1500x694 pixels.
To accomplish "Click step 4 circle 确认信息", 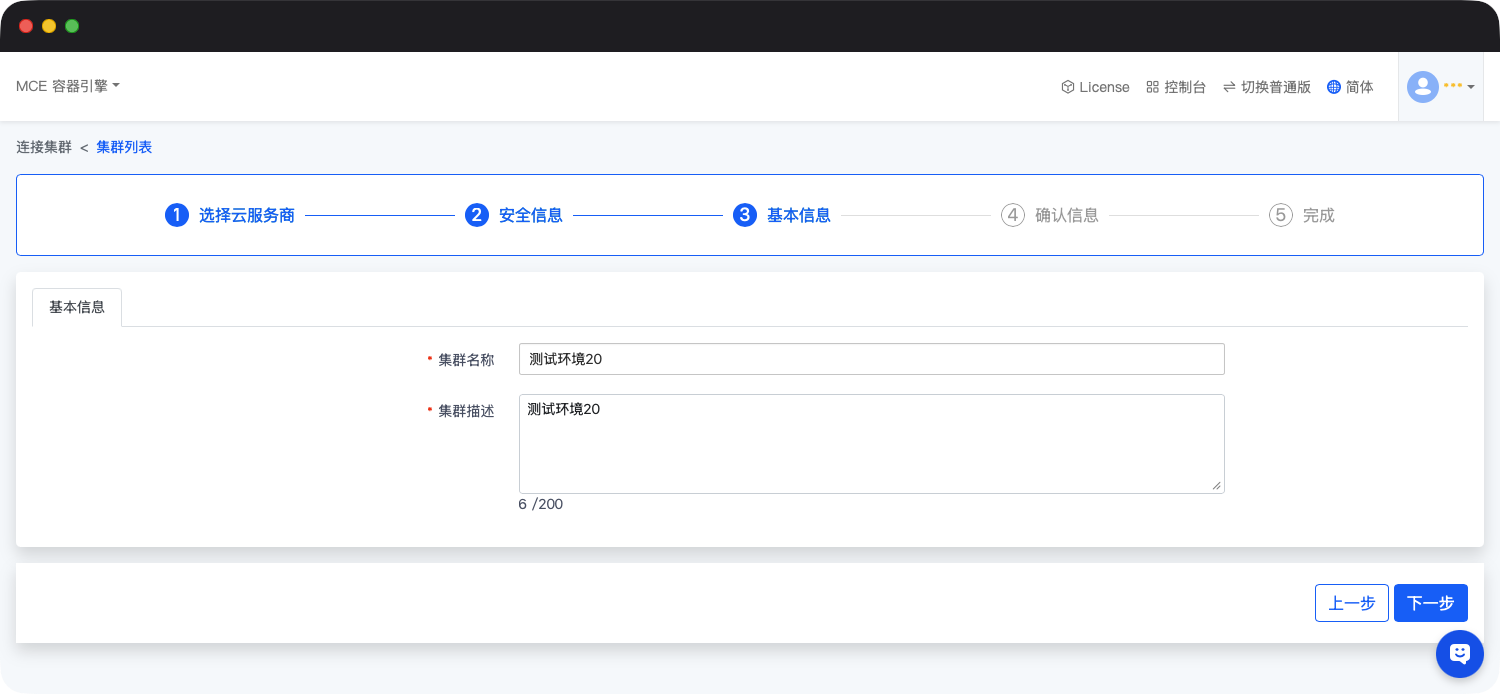I will pyautogui.click(x=1013, y=215).
